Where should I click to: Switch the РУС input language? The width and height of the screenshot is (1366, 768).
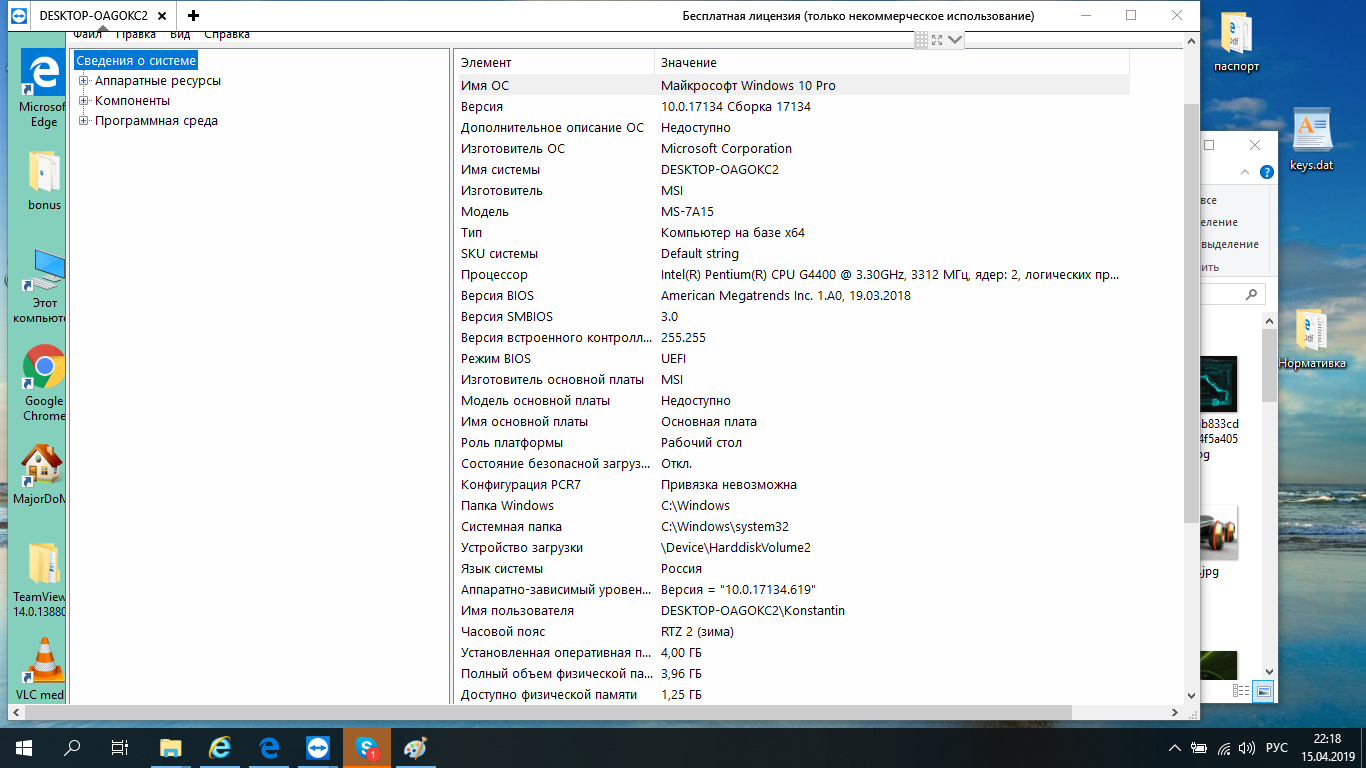coord(1277,748)
